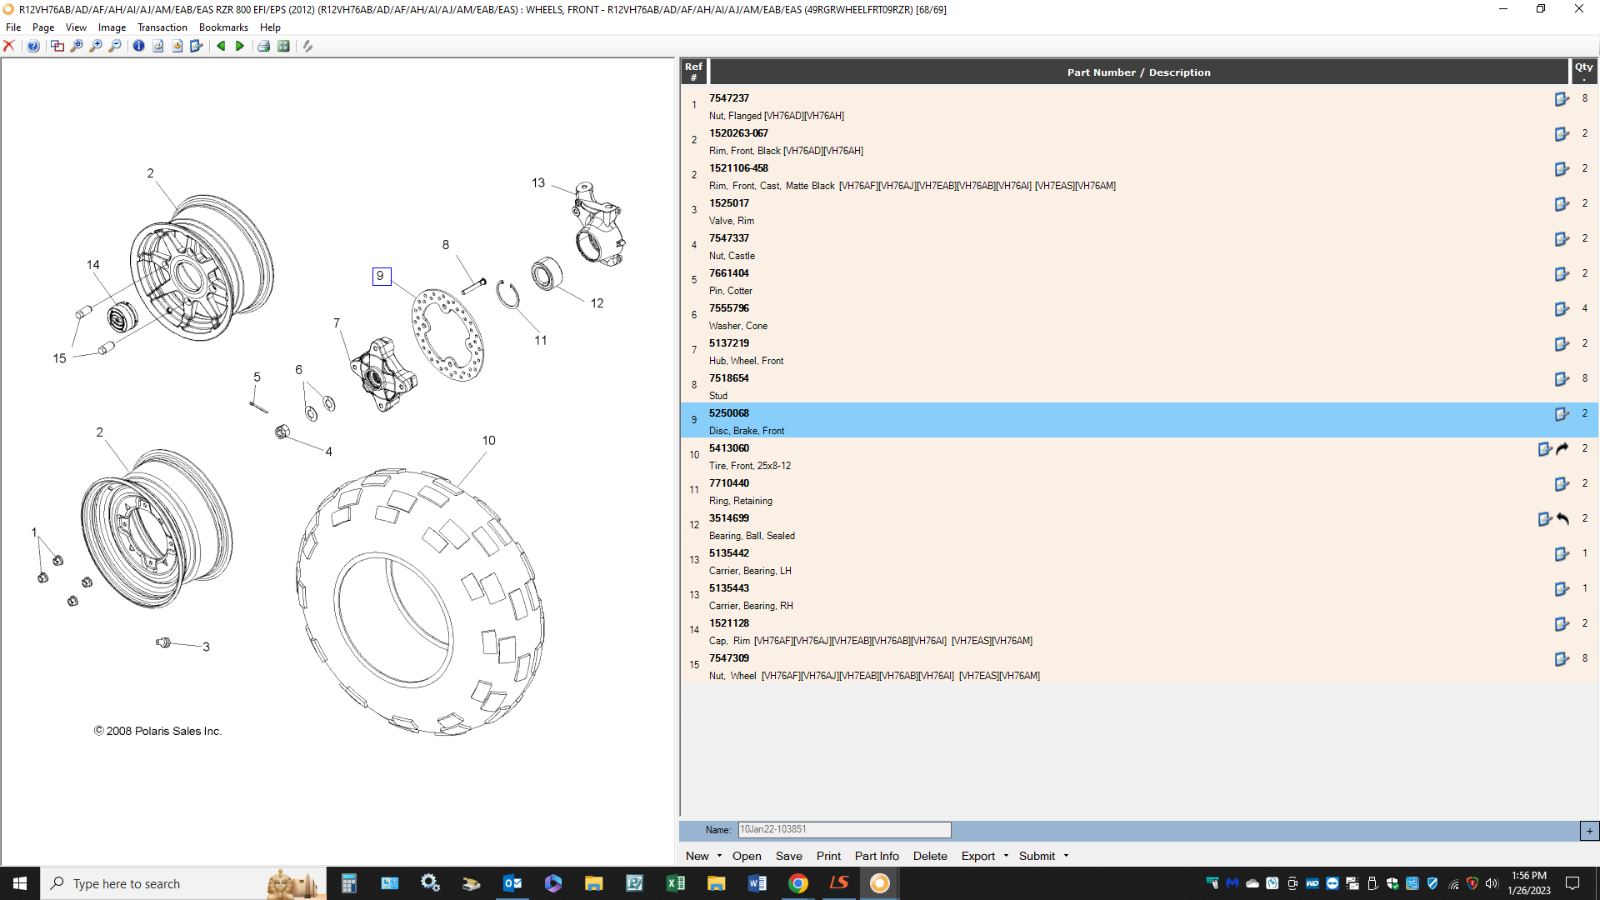Click the plus button beside the Name bar
1600x900 pixels.
click(1589, 831)
